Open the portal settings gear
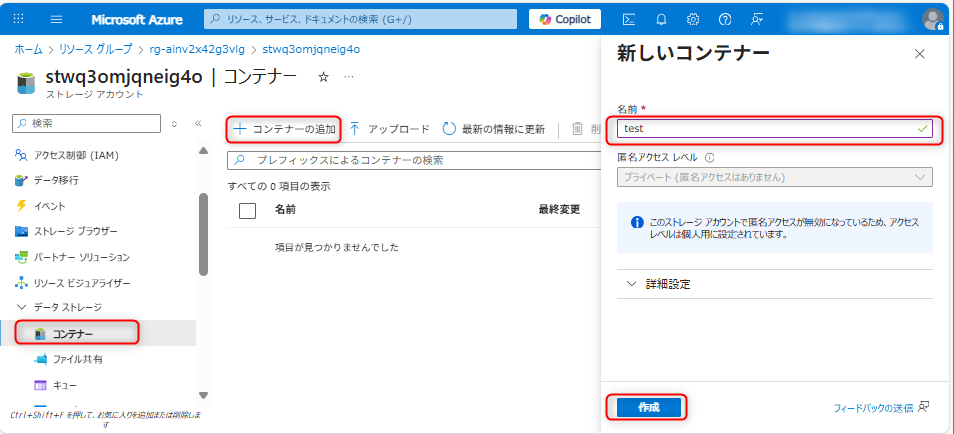The height and width of the screenshot is (434, 954). click(693, 19)
